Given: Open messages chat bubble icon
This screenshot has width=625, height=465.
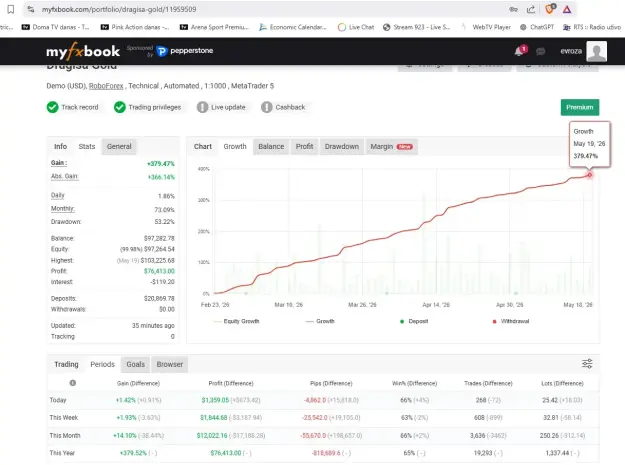Looking at the screenshot, I should pyautogui.click(x=540, y=51).
